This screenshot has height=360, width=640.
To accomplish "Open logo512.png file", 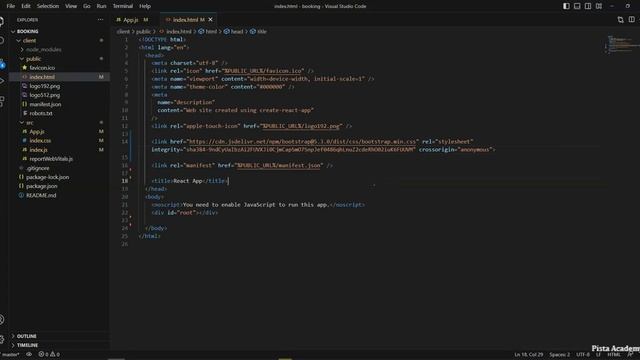I will (44, 95).
